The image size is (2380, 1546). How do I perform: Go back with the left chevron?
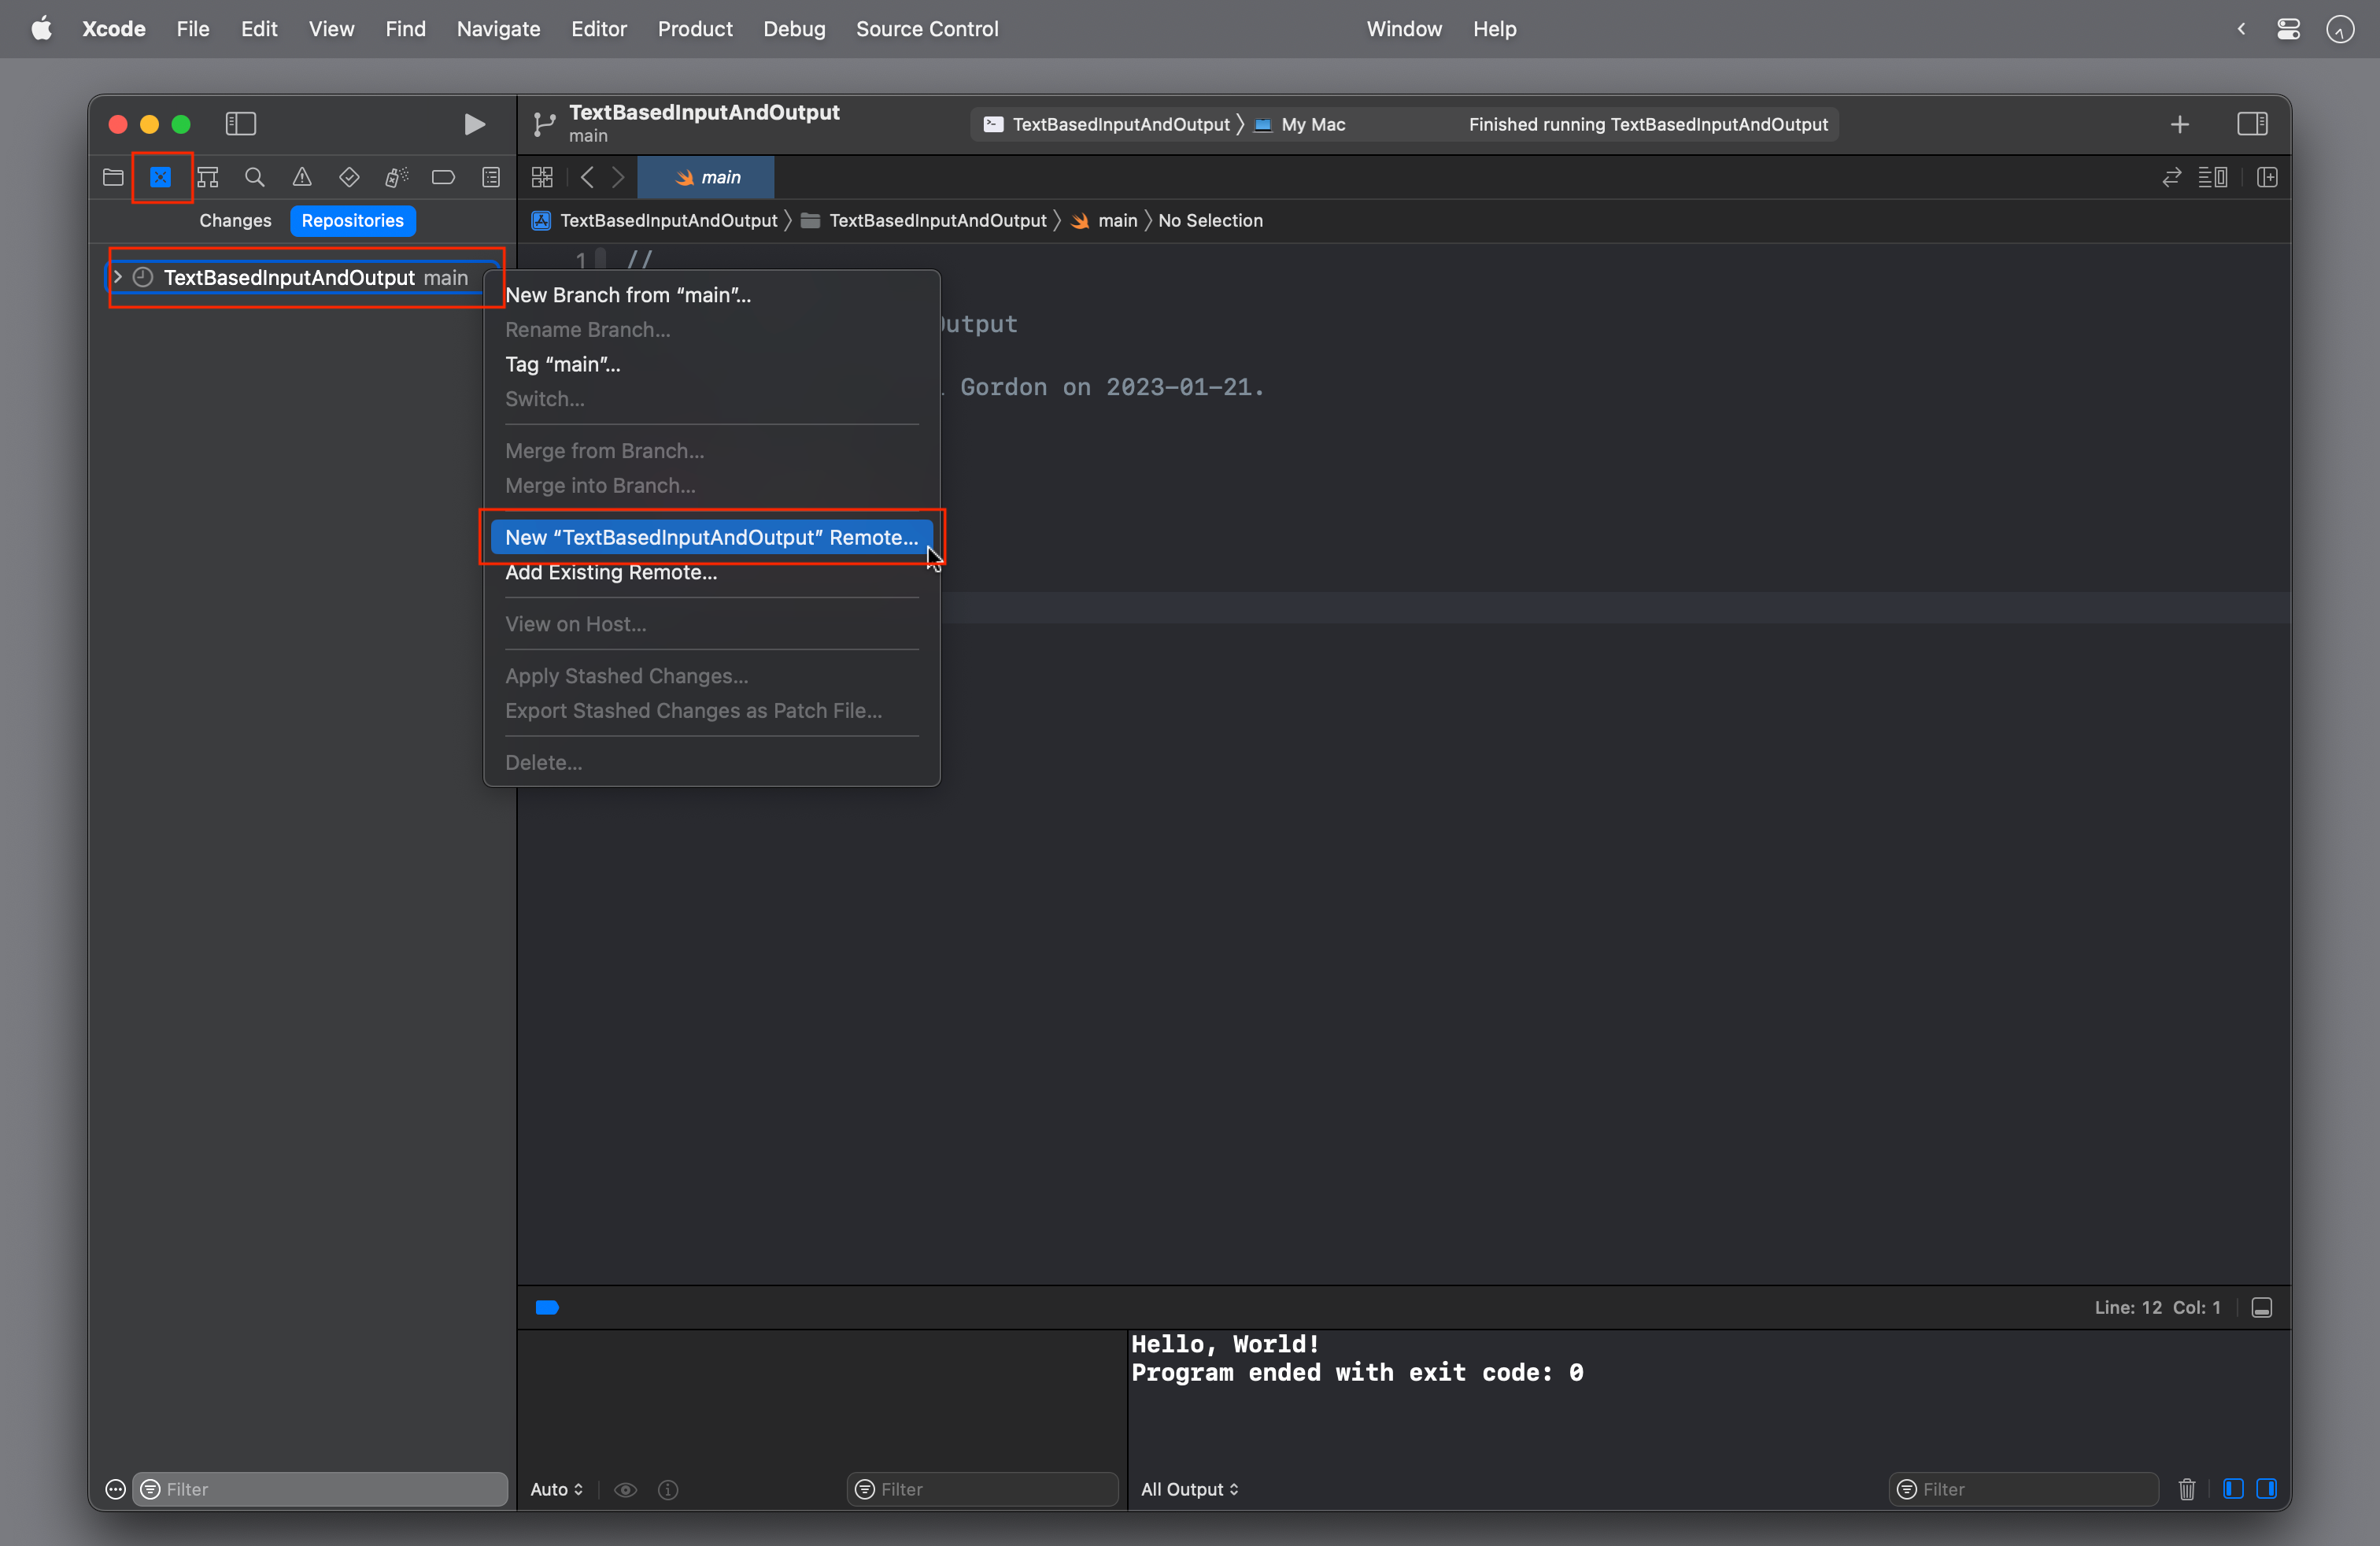pyautogui.click(x=587, y=177)
